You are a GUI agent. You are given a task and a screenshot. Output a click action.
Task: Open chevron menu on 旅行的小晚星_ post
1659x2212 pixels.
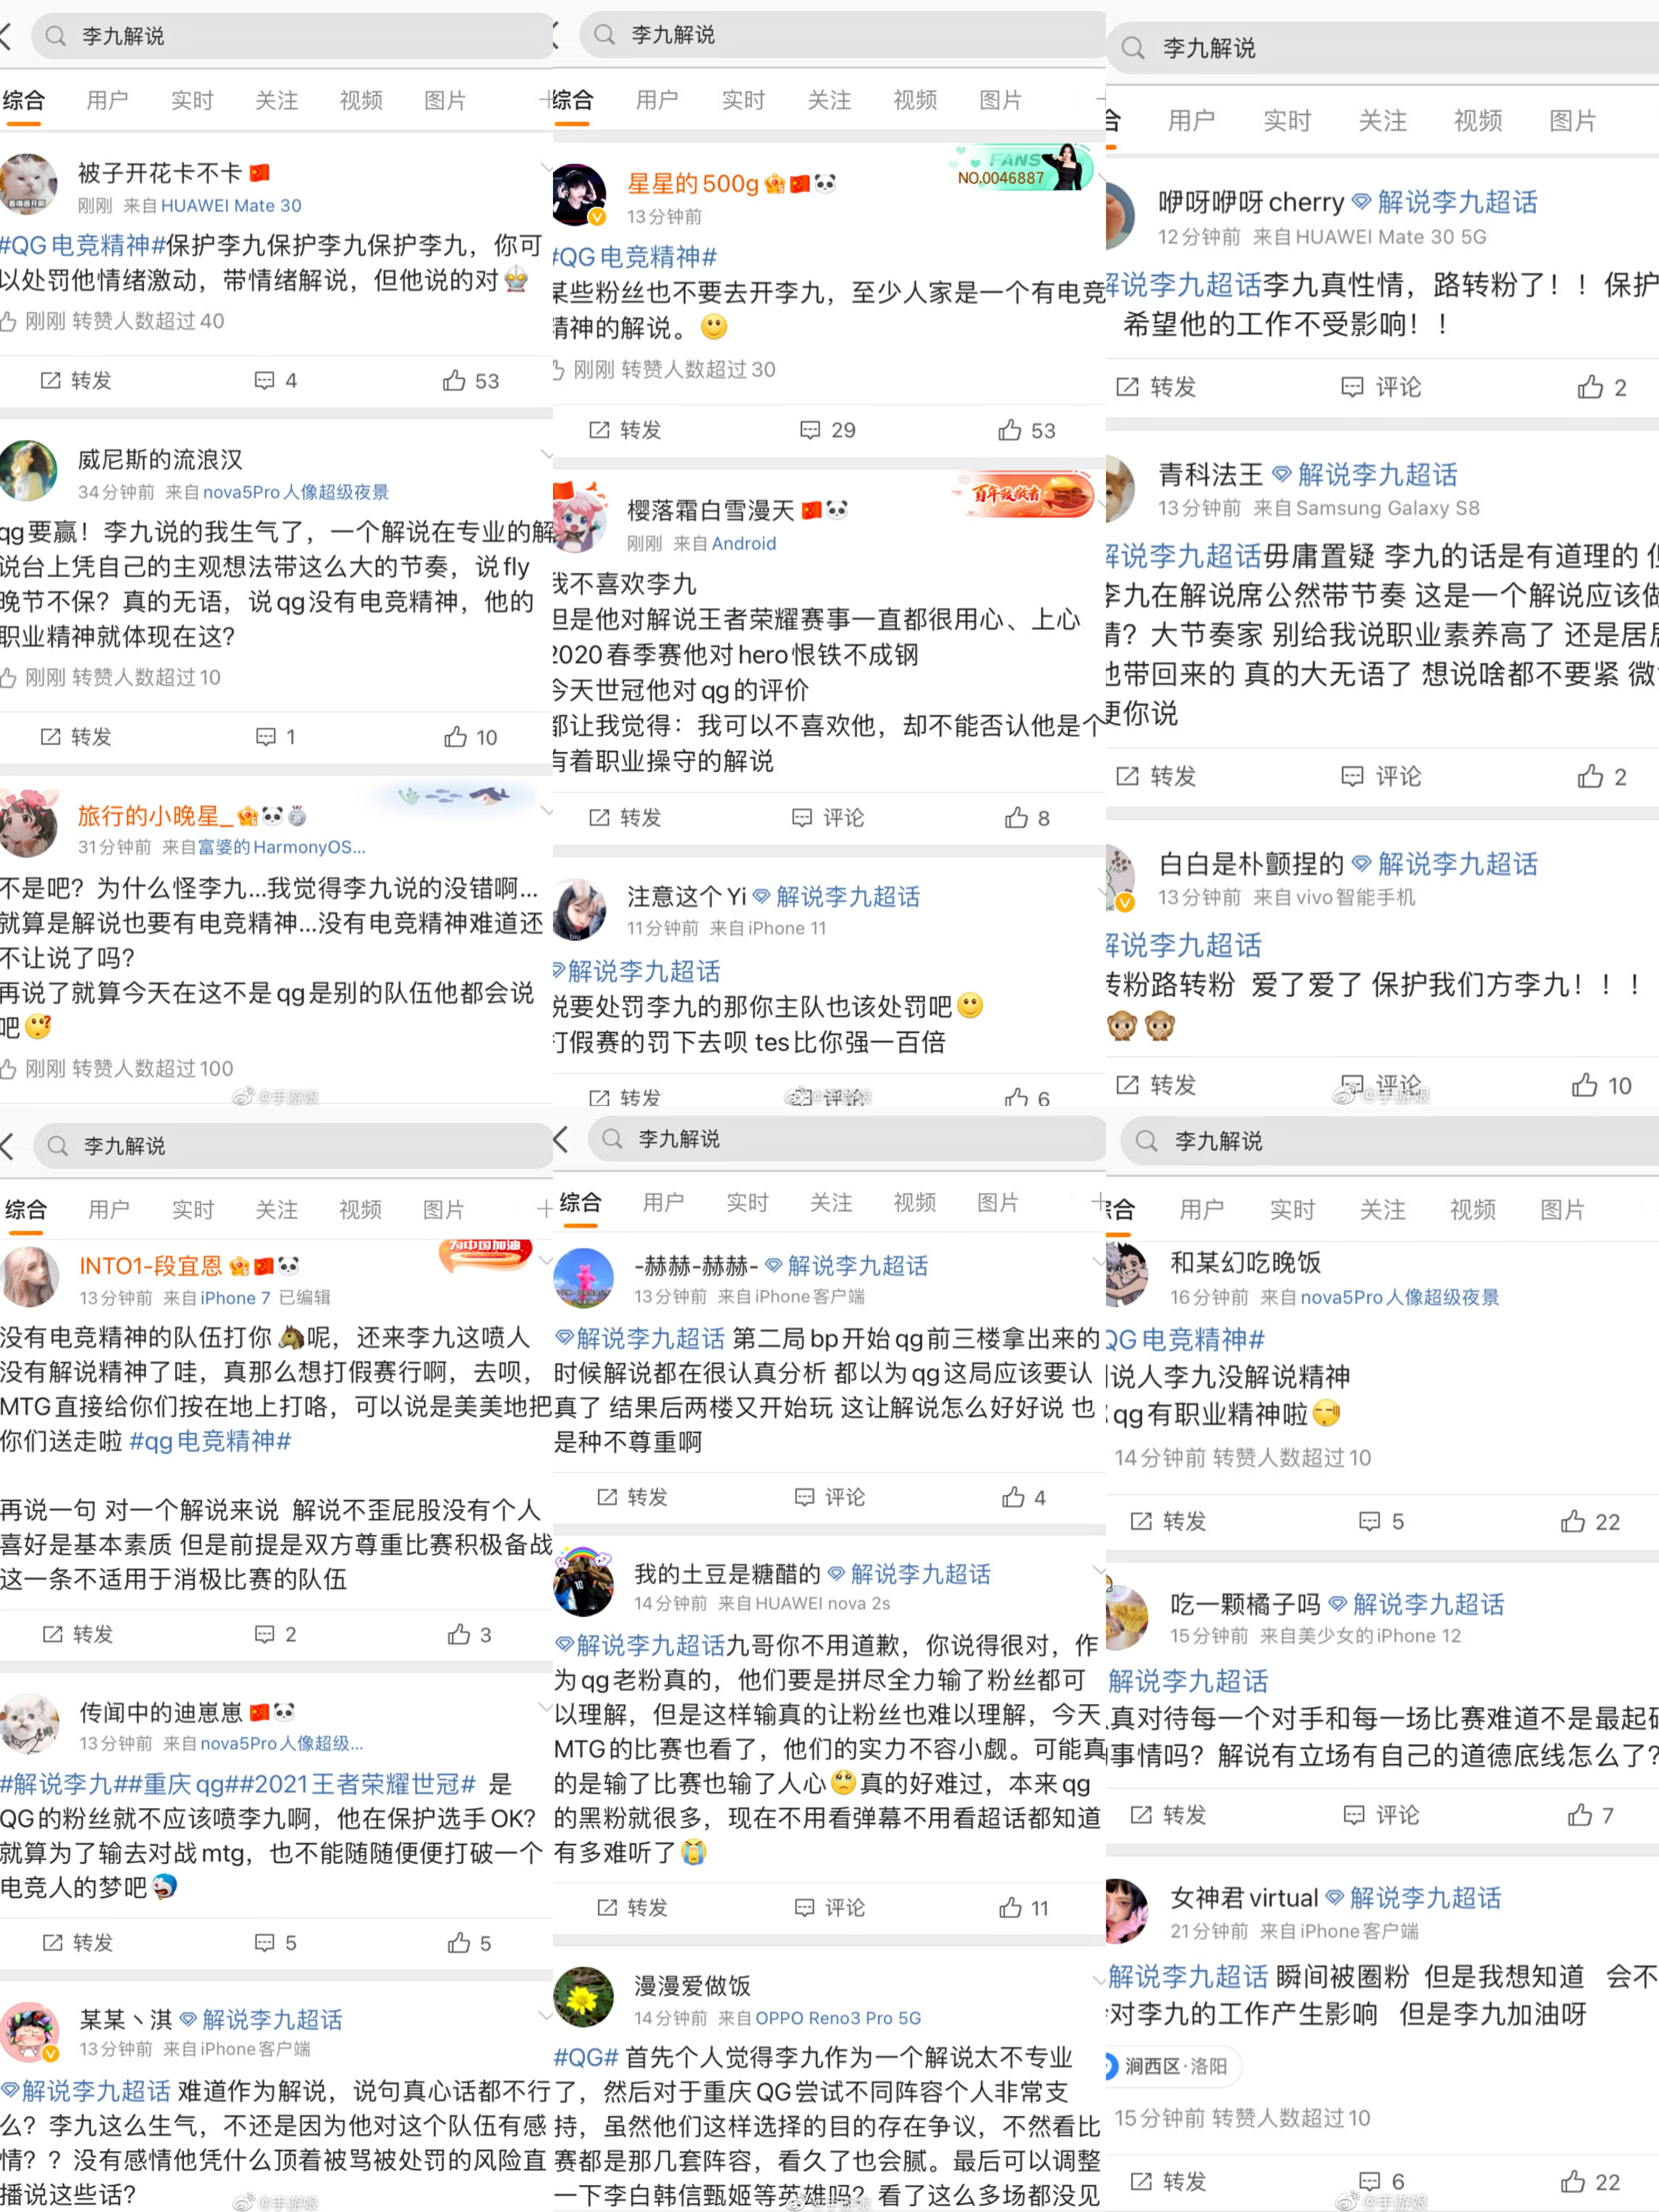point(546,810)
